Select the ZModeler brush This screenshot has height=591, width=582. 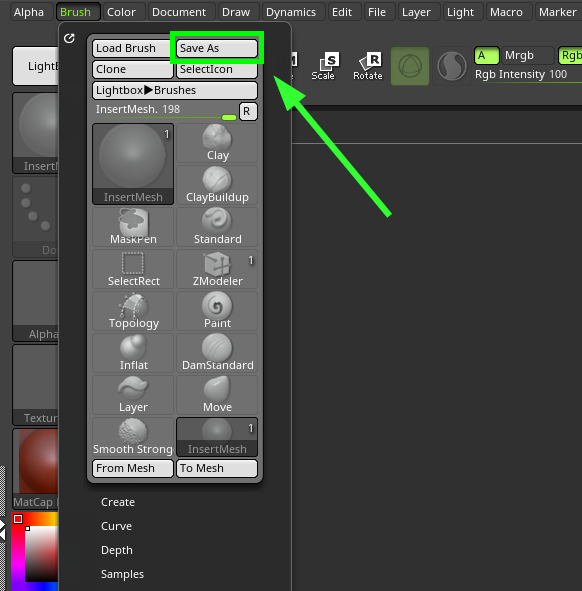[217, 269]
